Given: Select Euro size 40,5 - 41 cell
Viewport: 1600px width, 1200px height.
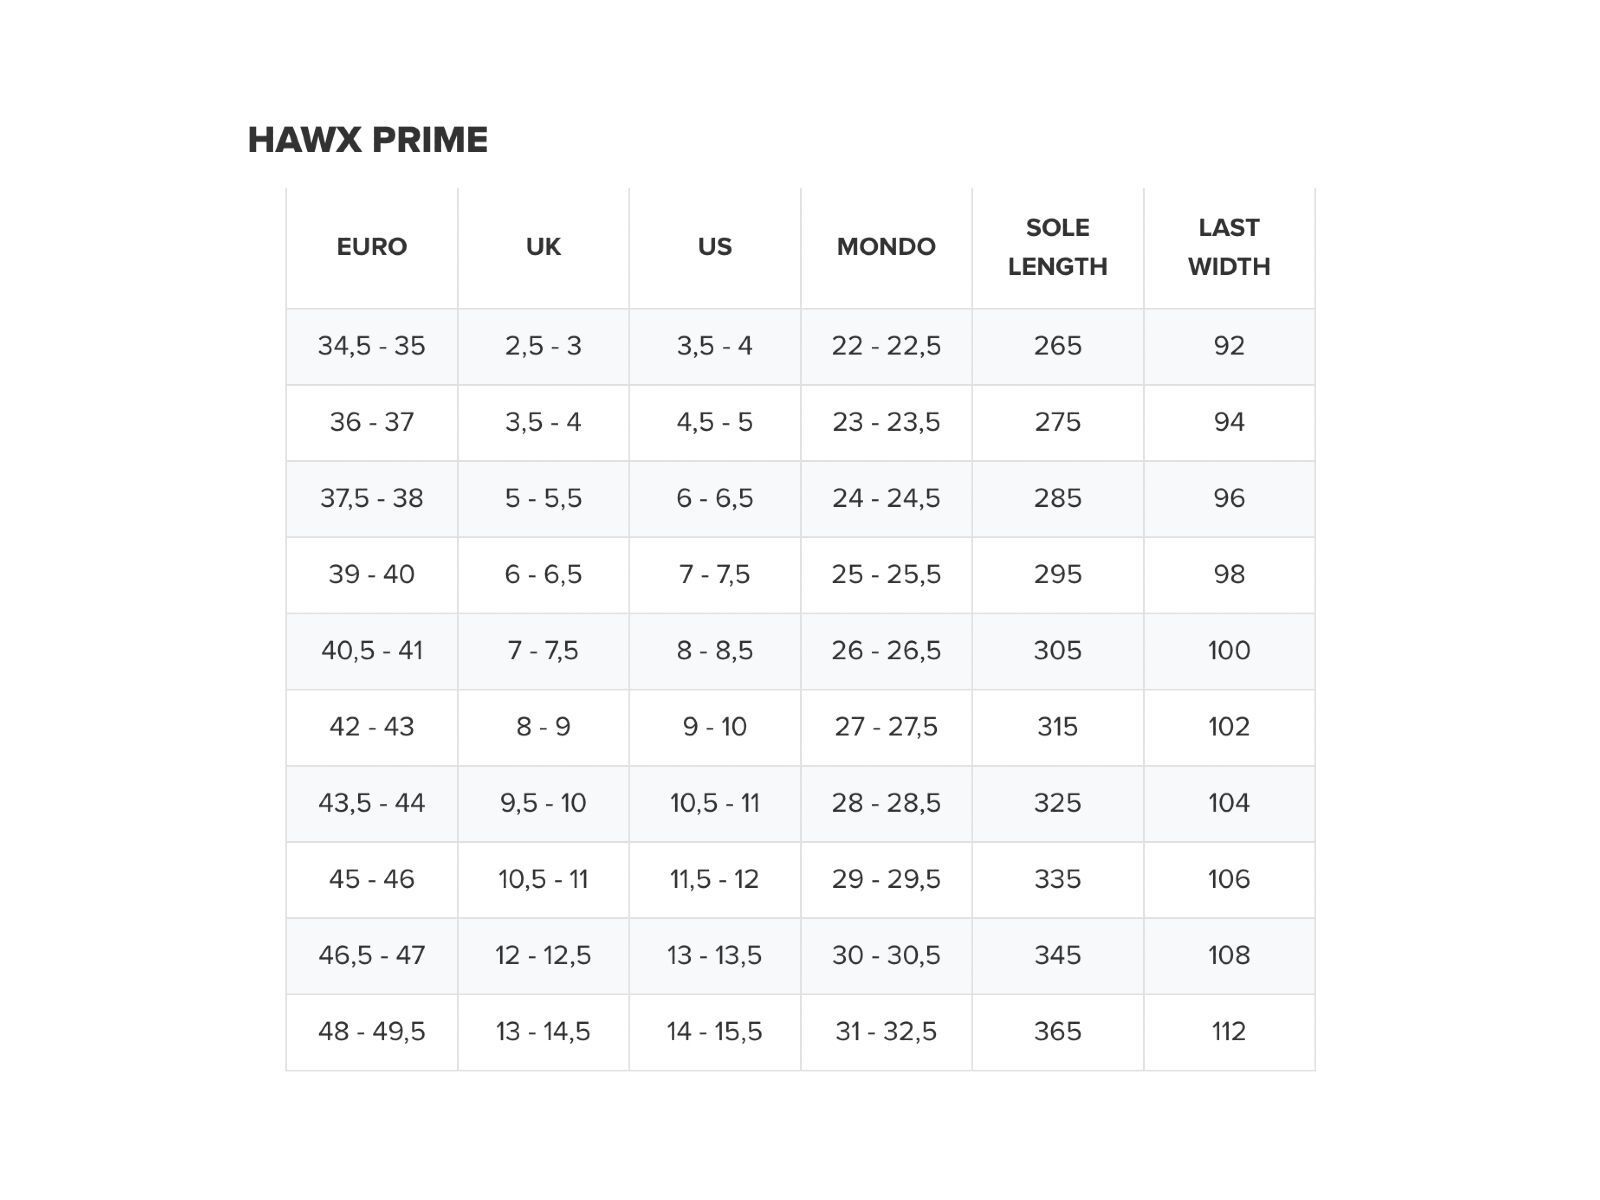Looking at the screenshot, I should [372, 651].
